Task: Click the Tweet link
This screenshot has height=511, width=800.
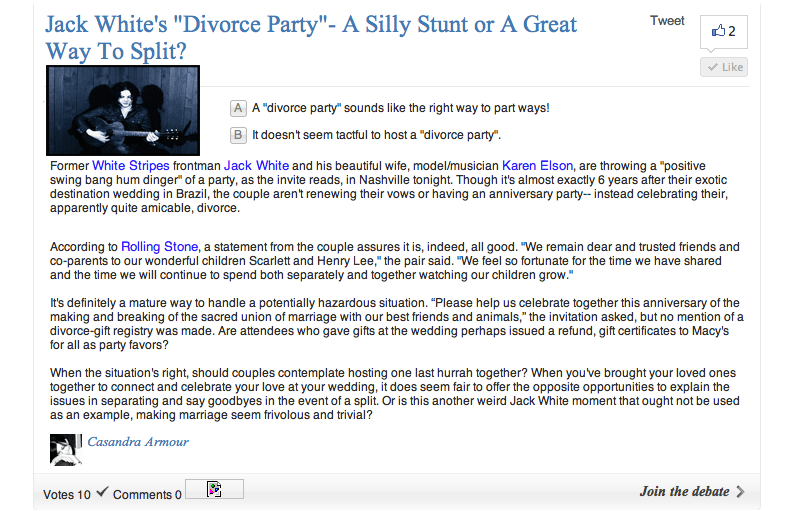Action: [667, 21]
